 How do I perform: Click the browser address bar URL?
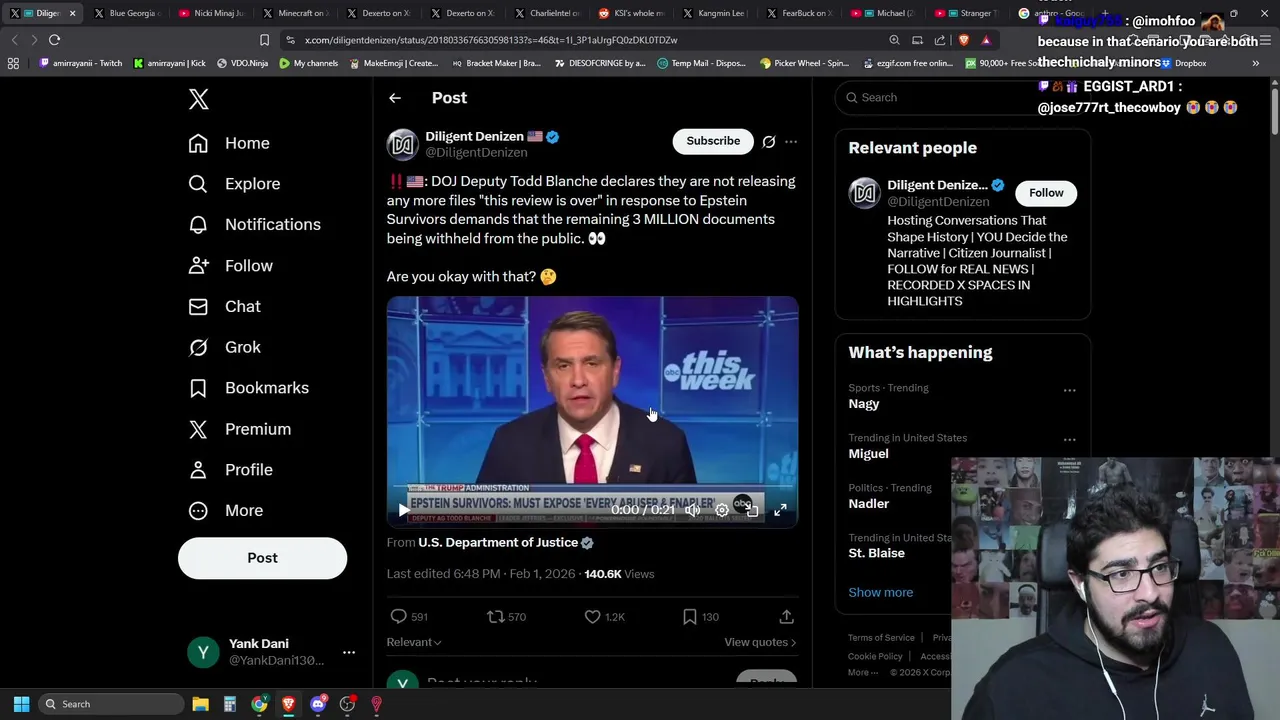click(490, 40)
